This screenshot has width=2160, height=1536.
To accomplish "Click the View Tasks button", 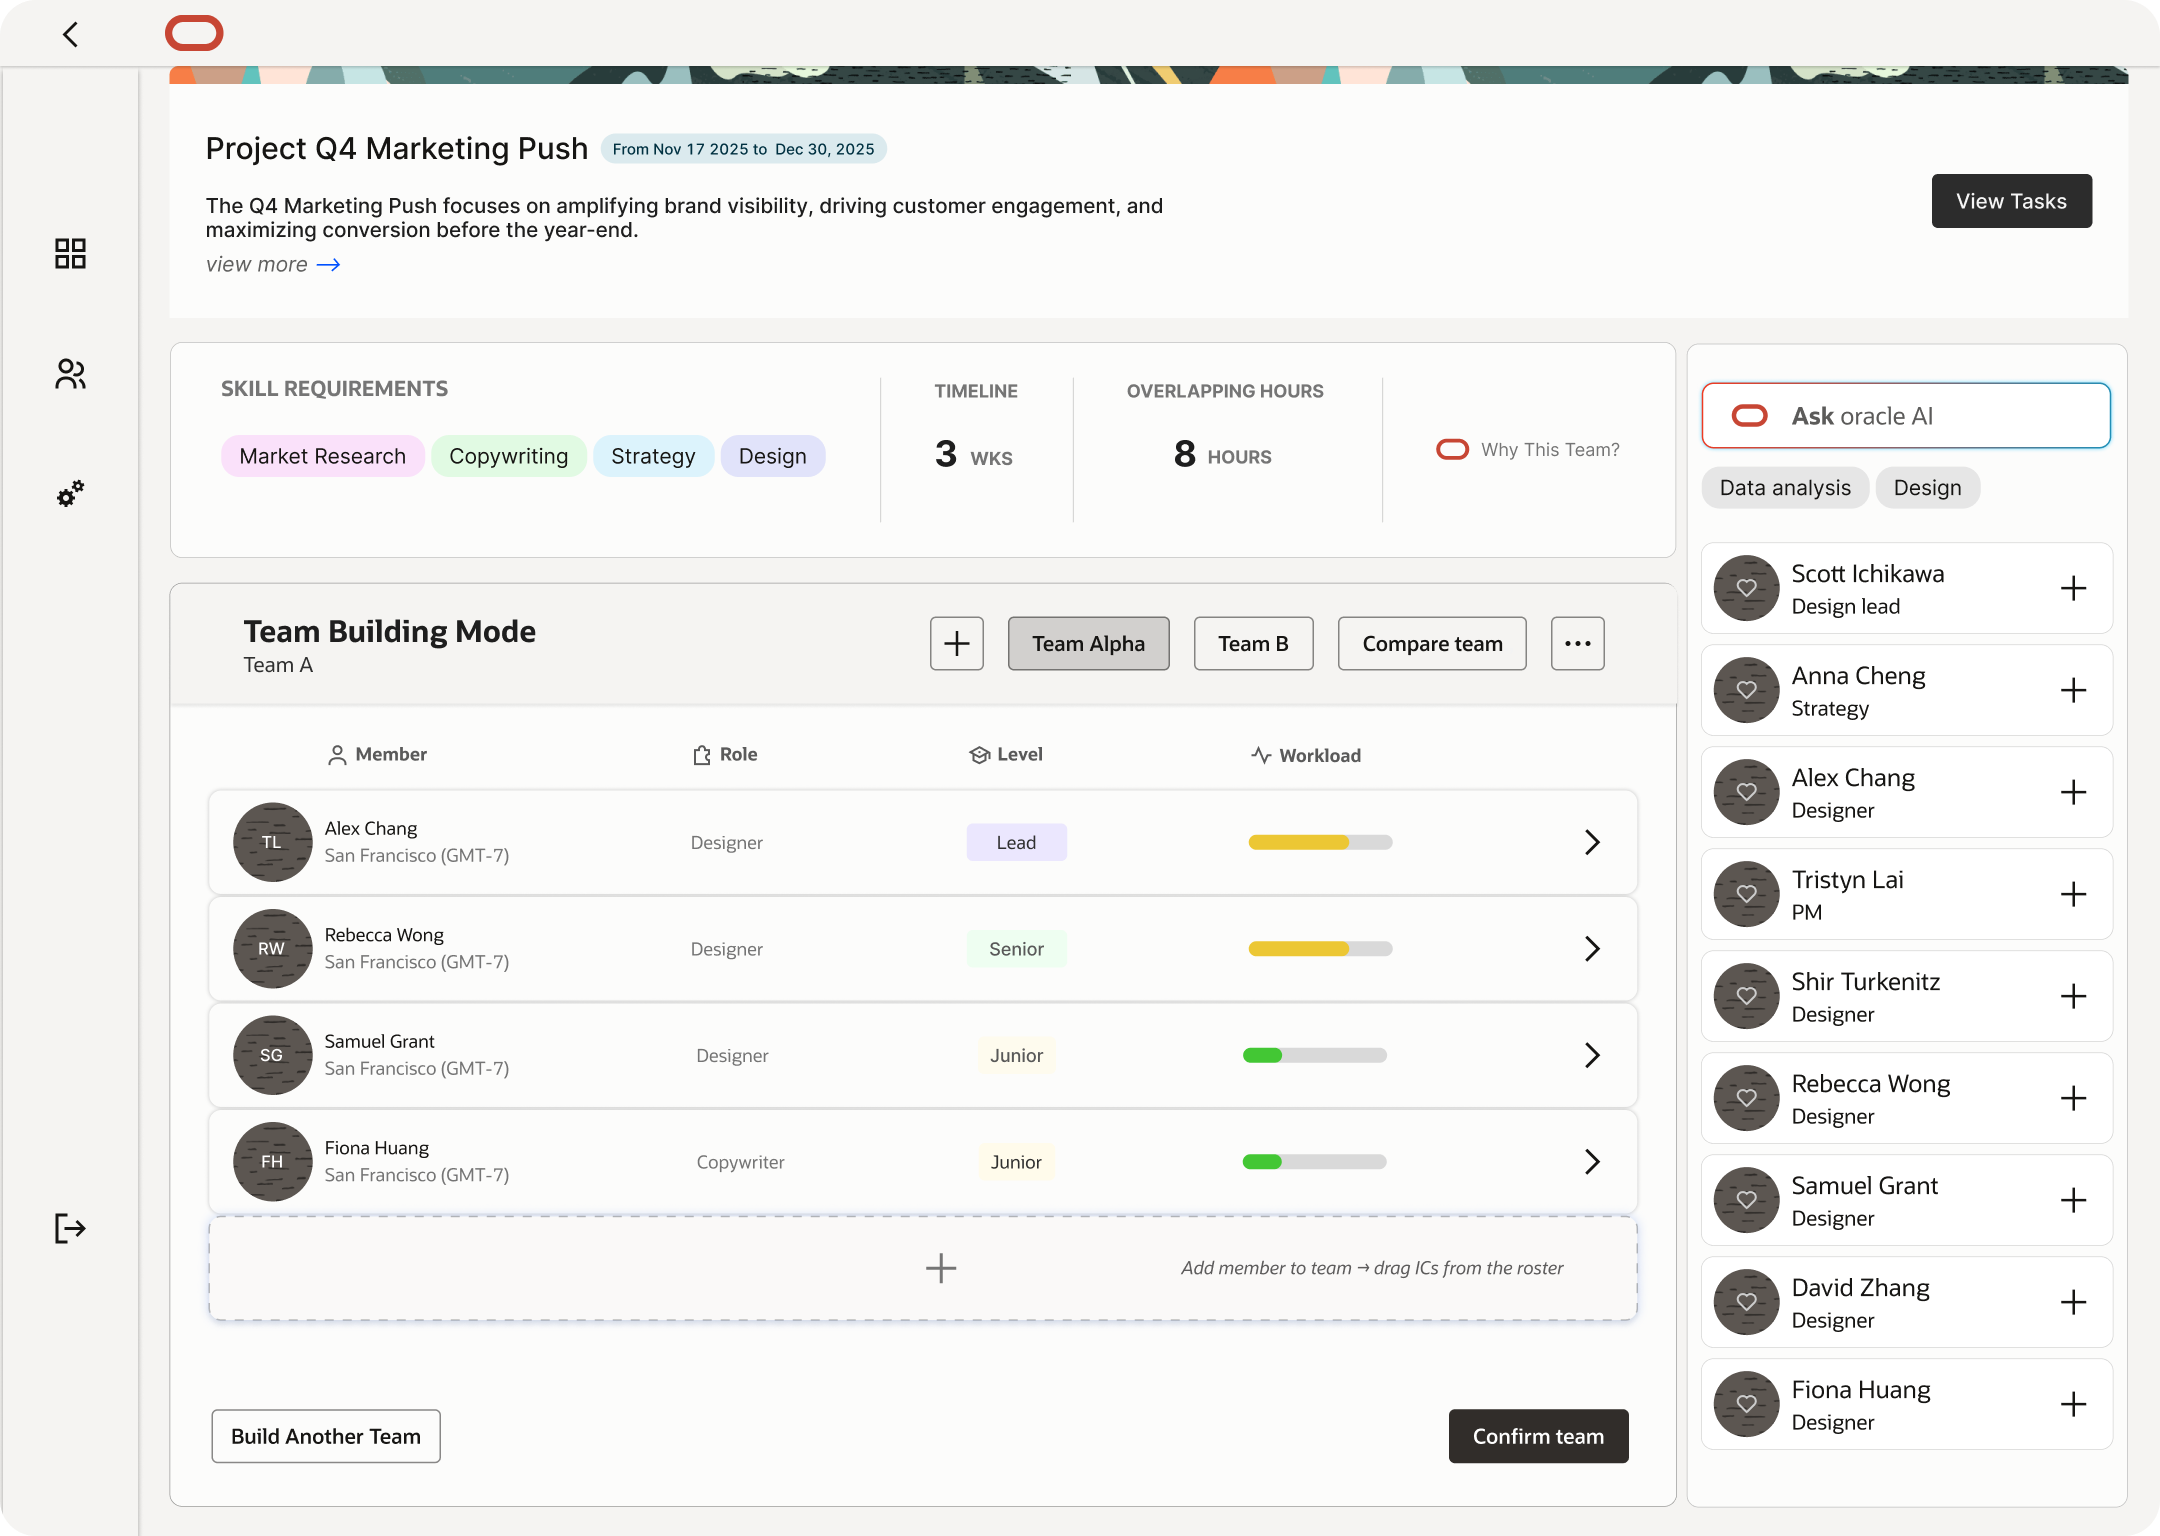I will click(2011, 200).
